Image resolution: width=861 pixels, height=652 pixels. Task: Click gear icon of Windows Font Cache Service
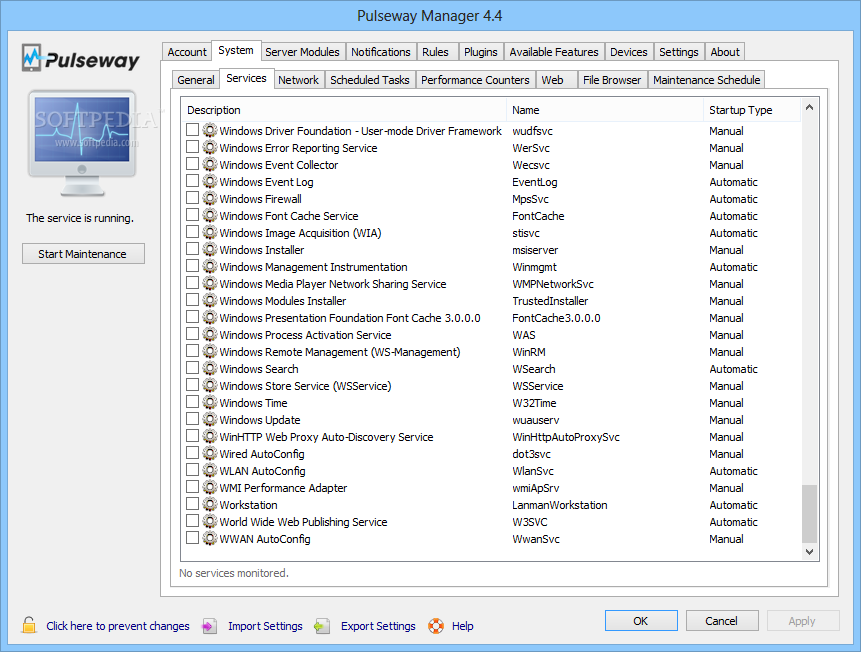coord(210,215)
